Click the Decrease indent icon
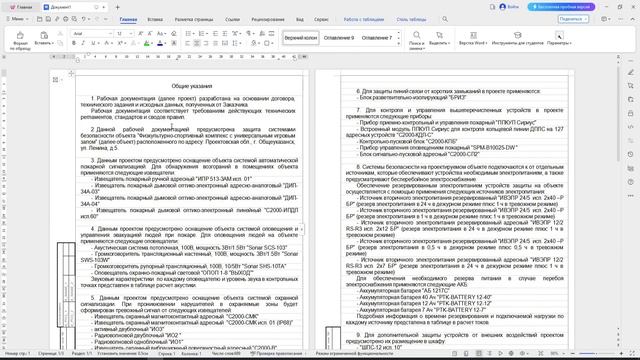The height and width of the screenshot is (360, 640). 215,33
